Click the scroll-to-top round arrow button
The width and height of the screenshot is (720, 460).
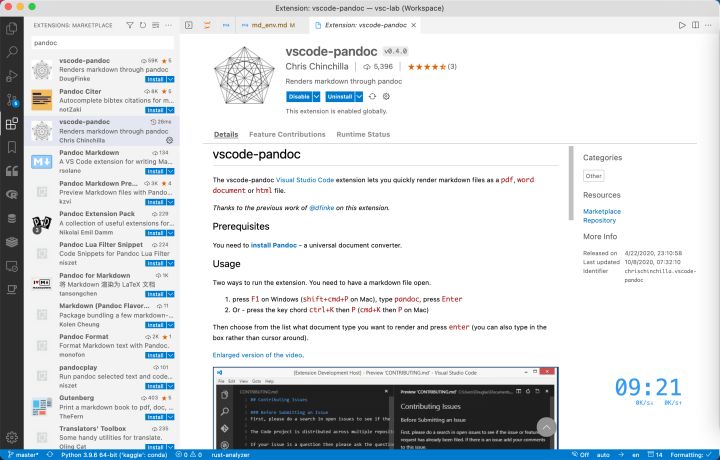tap(546, 427)
